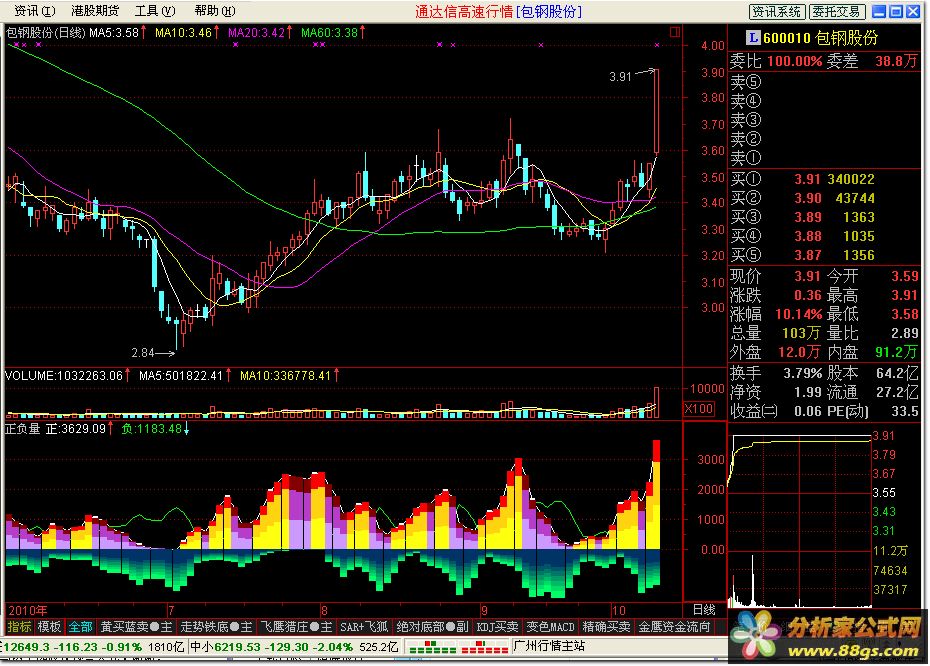Switch to KDJ买卖 indicator tab
The image size is (930, 666).
coord(497,626)
